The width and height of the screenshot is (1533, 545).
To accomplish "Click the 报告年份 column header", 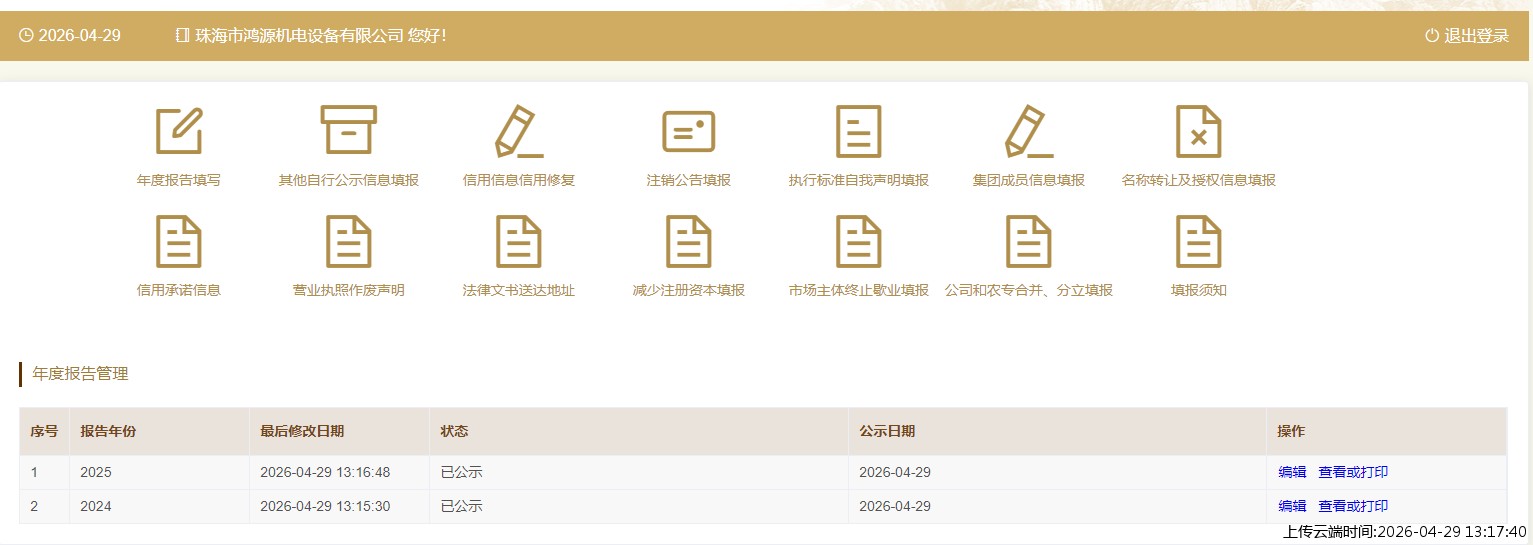I will click(x=108, y=431).
